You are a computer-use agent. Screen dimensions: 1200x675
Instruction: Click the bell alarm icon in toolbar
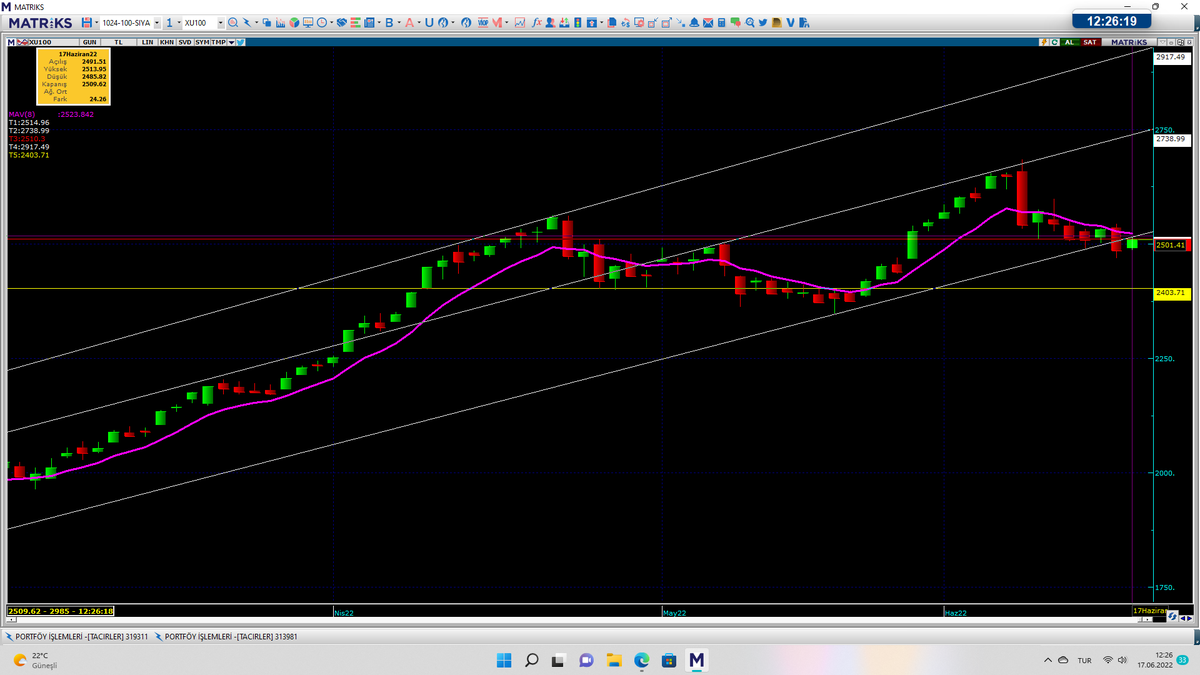693,23
